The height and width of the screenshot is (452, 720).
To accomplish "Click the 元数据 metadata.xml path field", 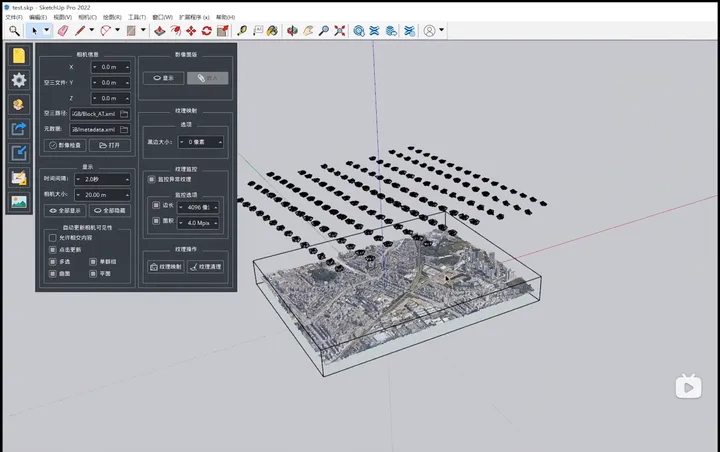I will [92, 129].
